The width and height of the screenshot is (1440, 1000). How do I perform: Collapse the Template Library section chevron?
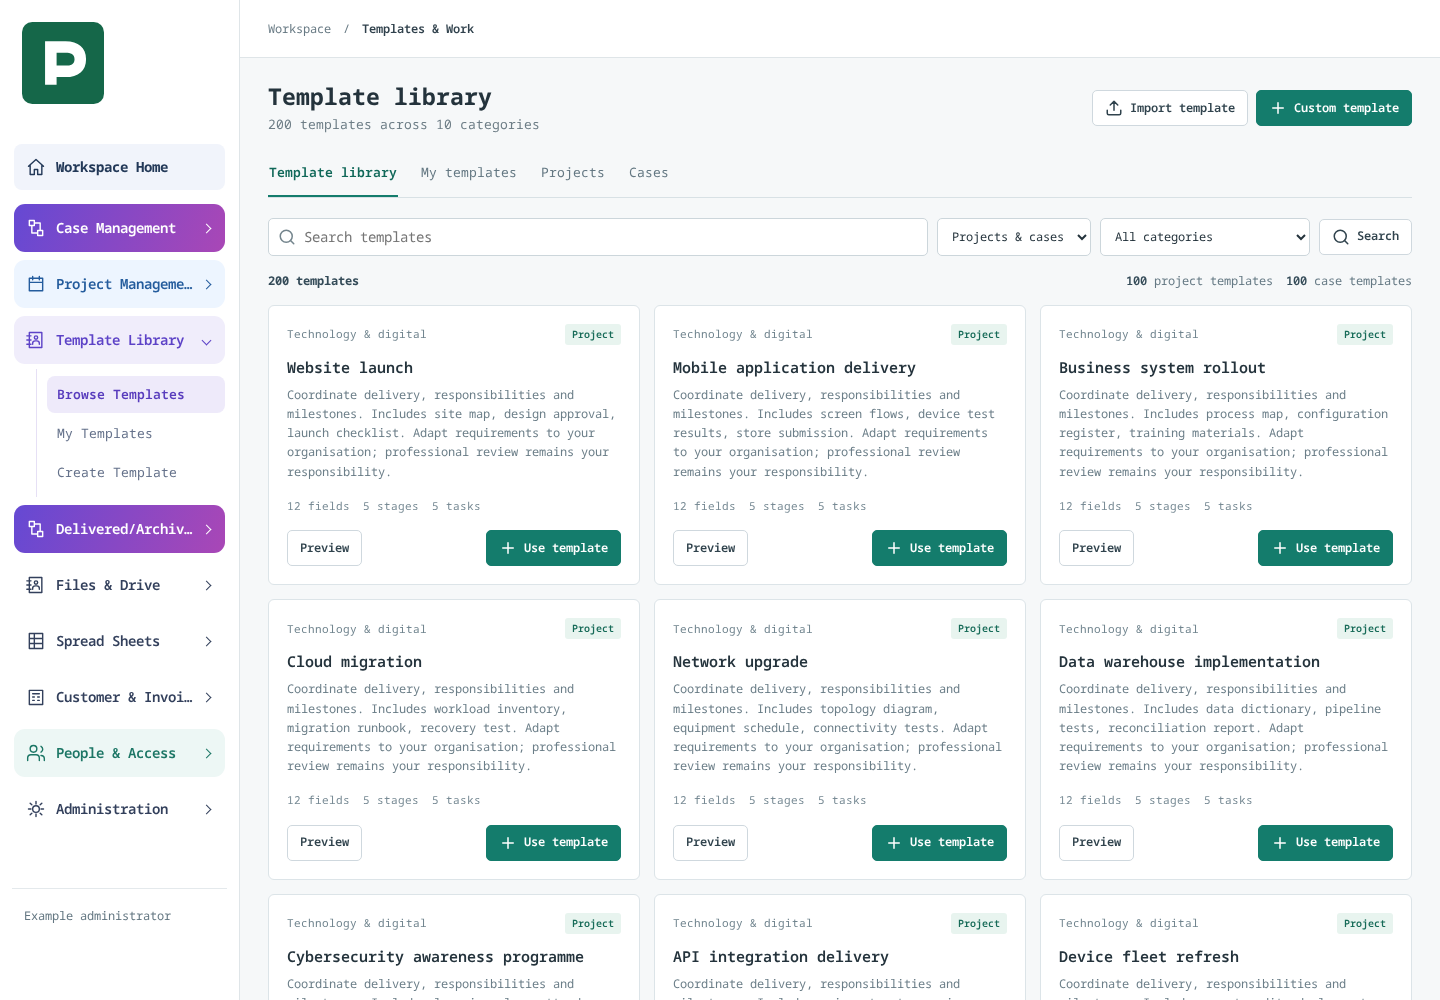click(207, 341)
